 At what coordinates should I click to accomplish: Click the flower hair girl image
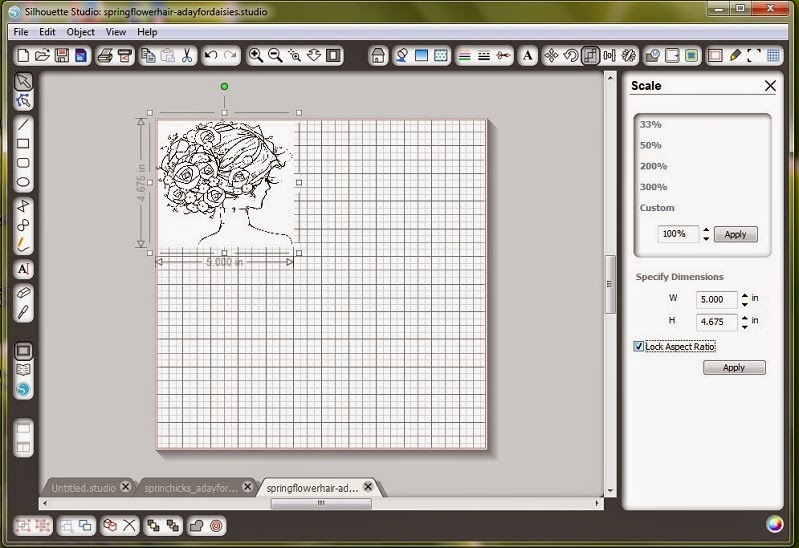(x=225, y=182)
